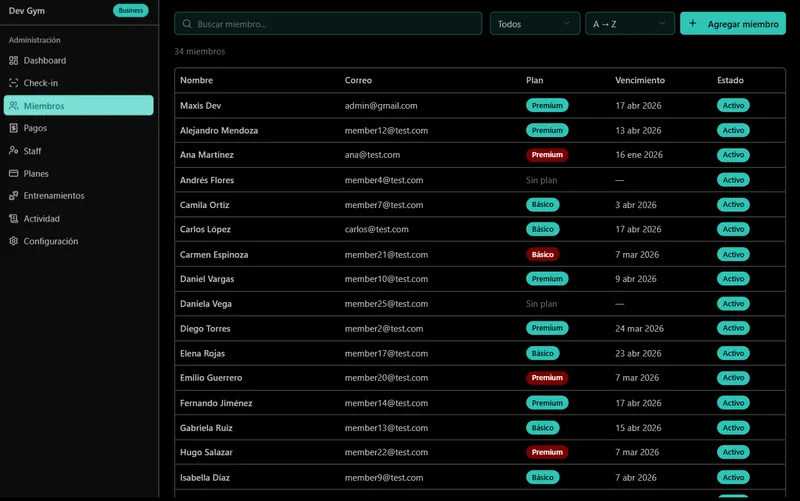Click Sin plan for Andrés Flores
The image size is (800, 501).
pos(541,180)
